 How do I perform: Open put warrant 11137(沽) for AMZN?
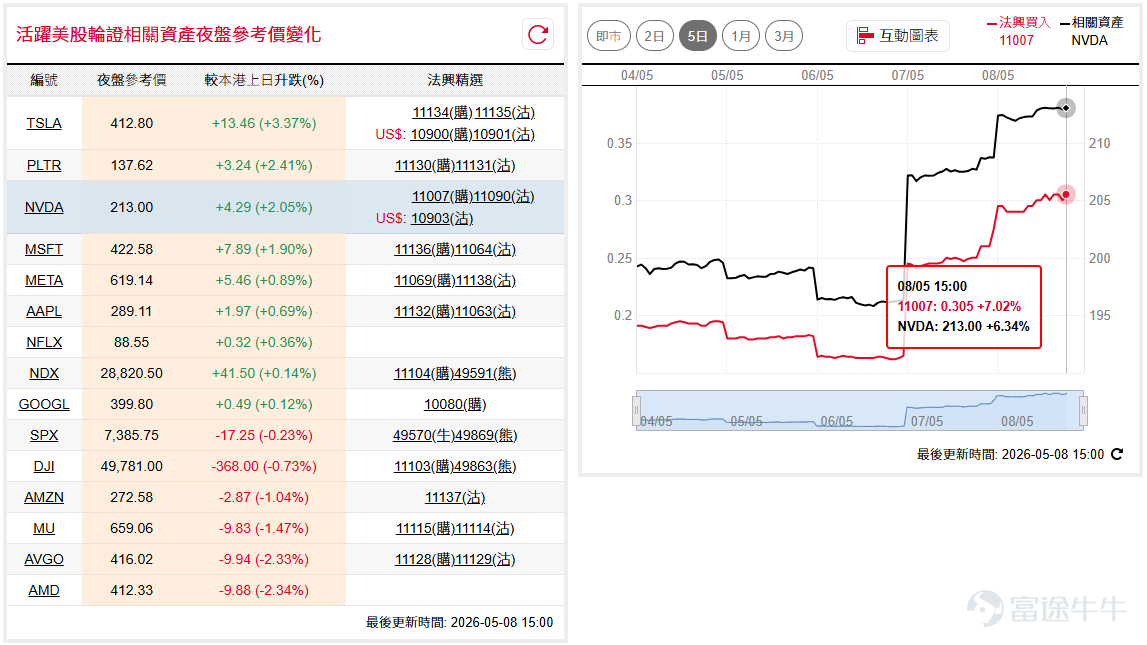point(455,497)
